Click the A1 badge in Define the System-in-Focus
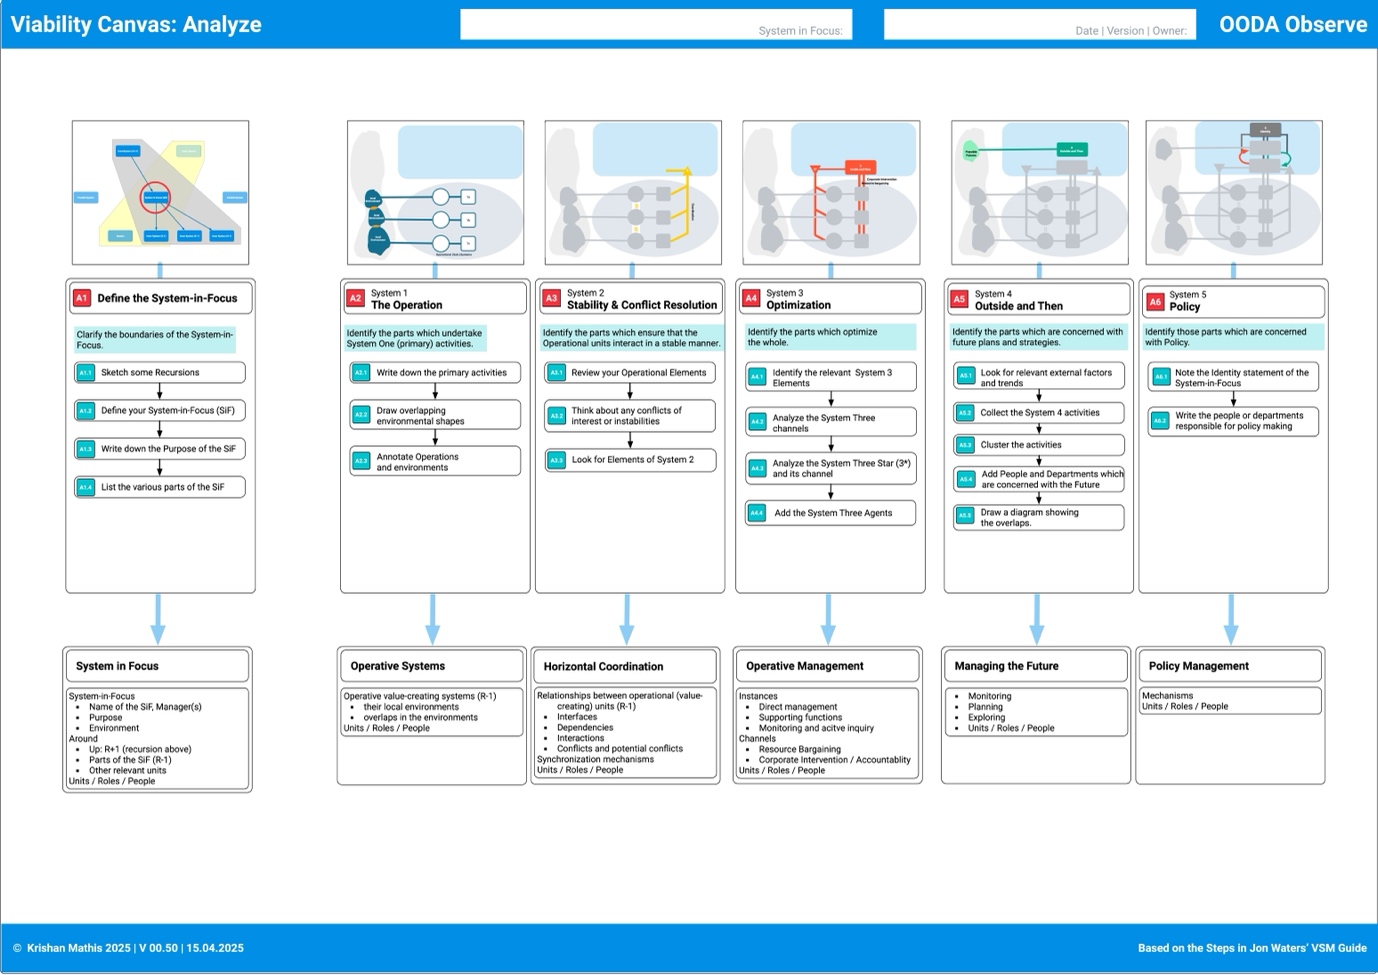The image size is (1378, 975). [x=83, y=297]
